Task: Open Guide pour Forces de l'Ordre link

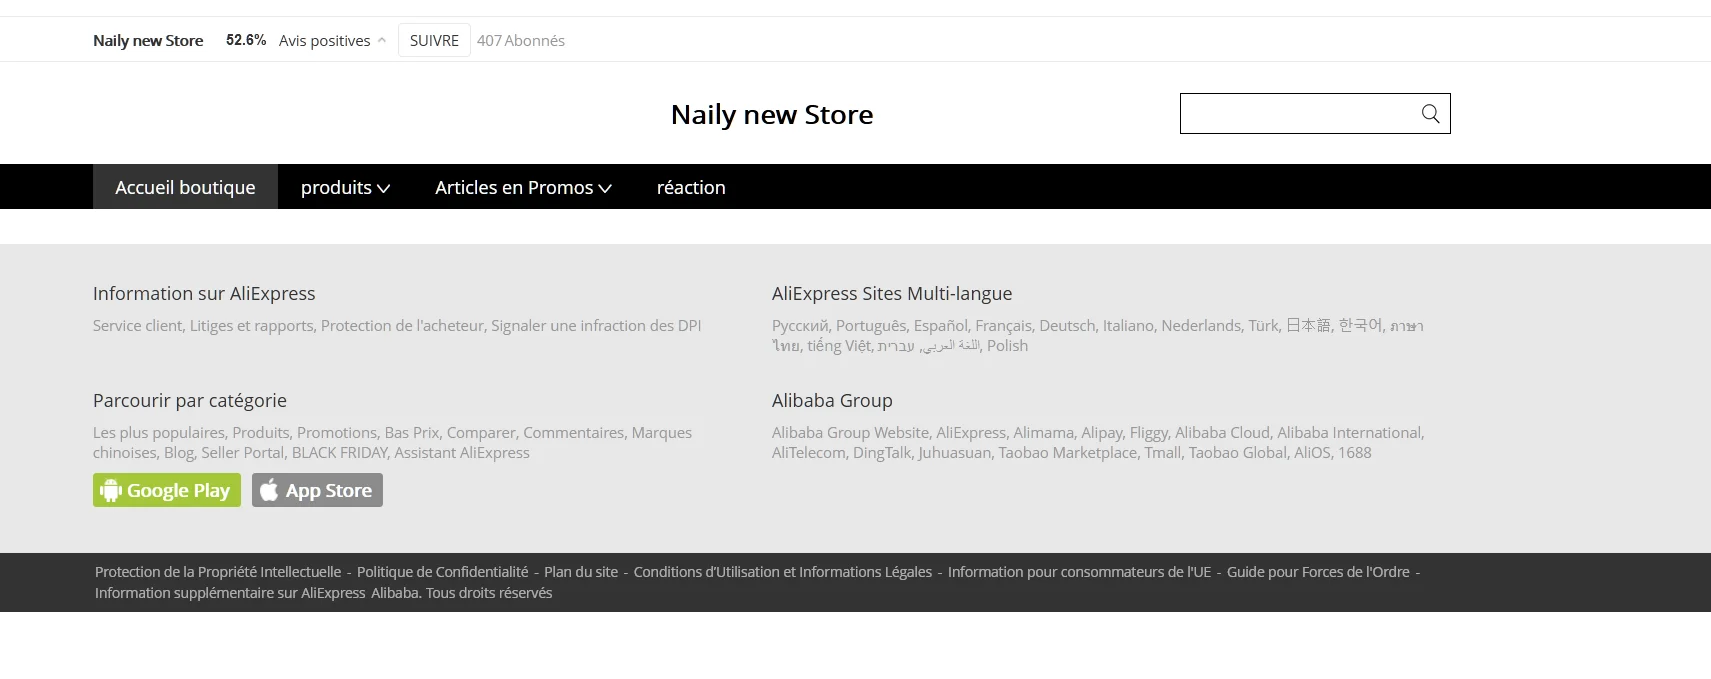Action: pos(1318,572)
